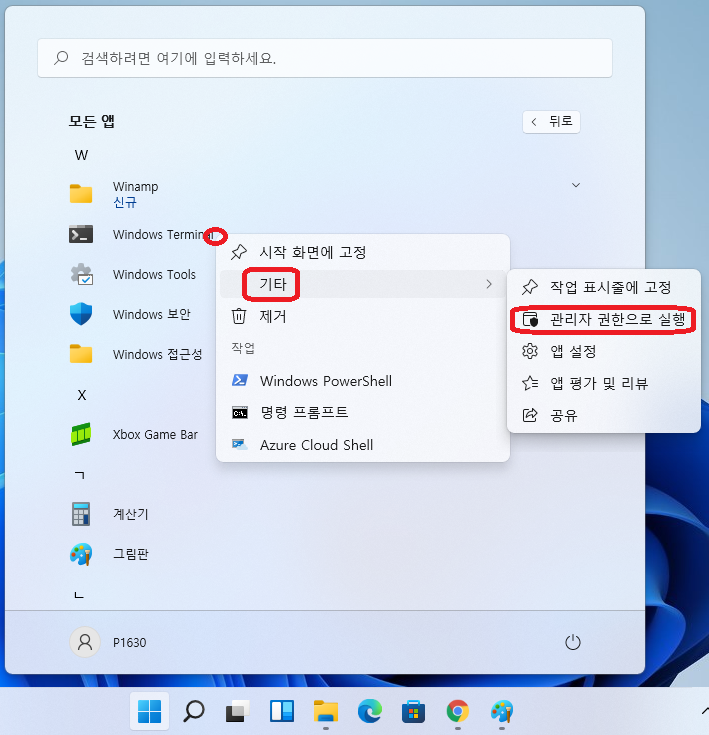The height and width of the screenshot is (735, 709).
Task: Open 앱 설정 from submenu
Action: (604, 351)
